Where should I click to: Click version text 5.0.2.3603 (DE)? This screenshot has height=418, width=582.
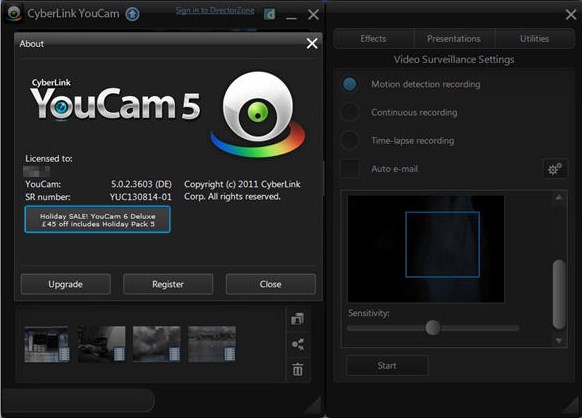[x=141, y=184]
